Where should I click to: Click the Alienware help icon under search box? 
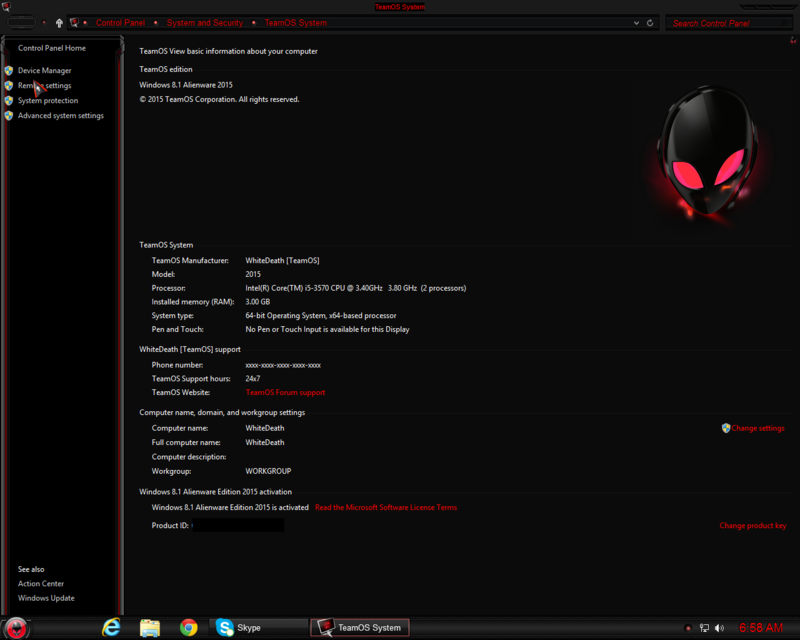click(x=793, y=40)
